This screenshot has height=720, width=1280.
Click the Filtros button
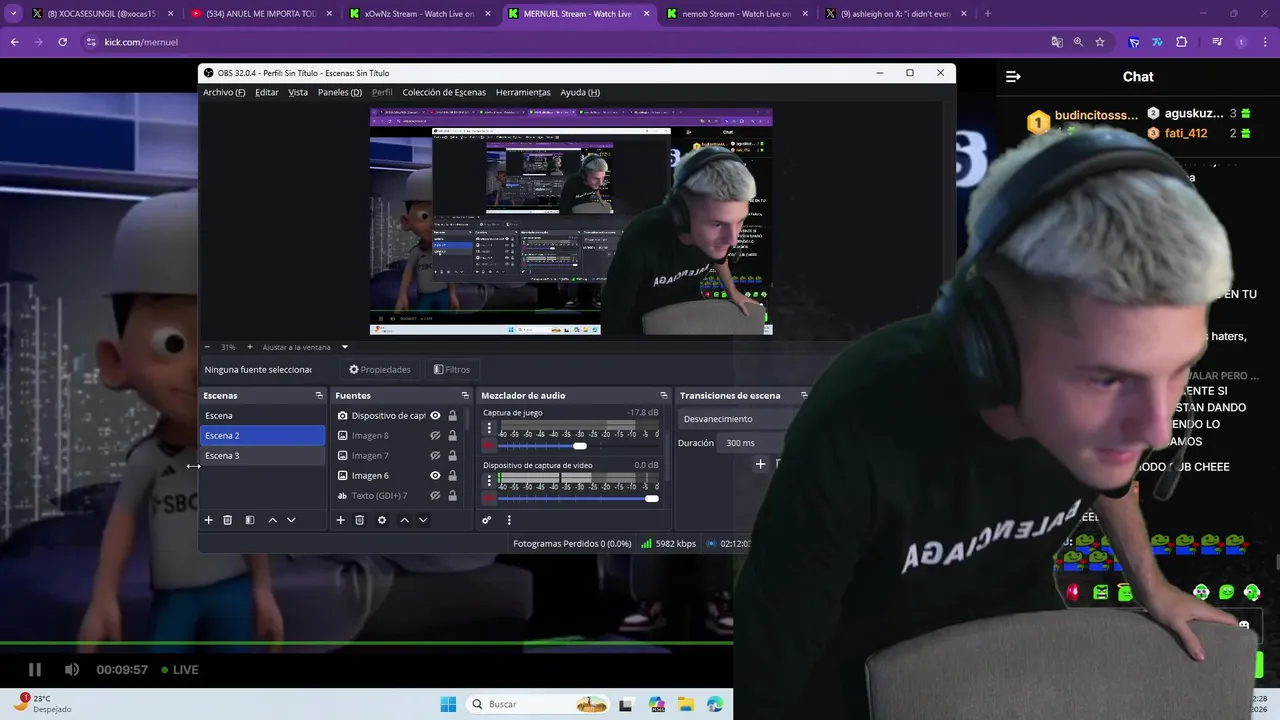(x=451, y=370)
